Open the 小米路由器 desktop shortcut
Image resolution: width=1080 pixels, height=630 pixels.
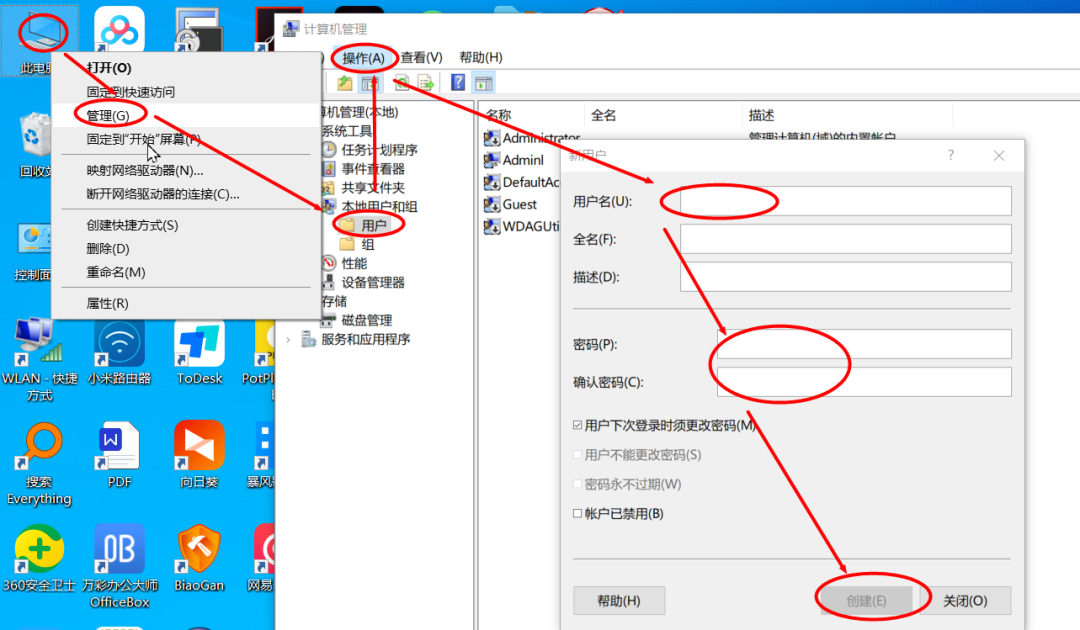pos(119,346)
